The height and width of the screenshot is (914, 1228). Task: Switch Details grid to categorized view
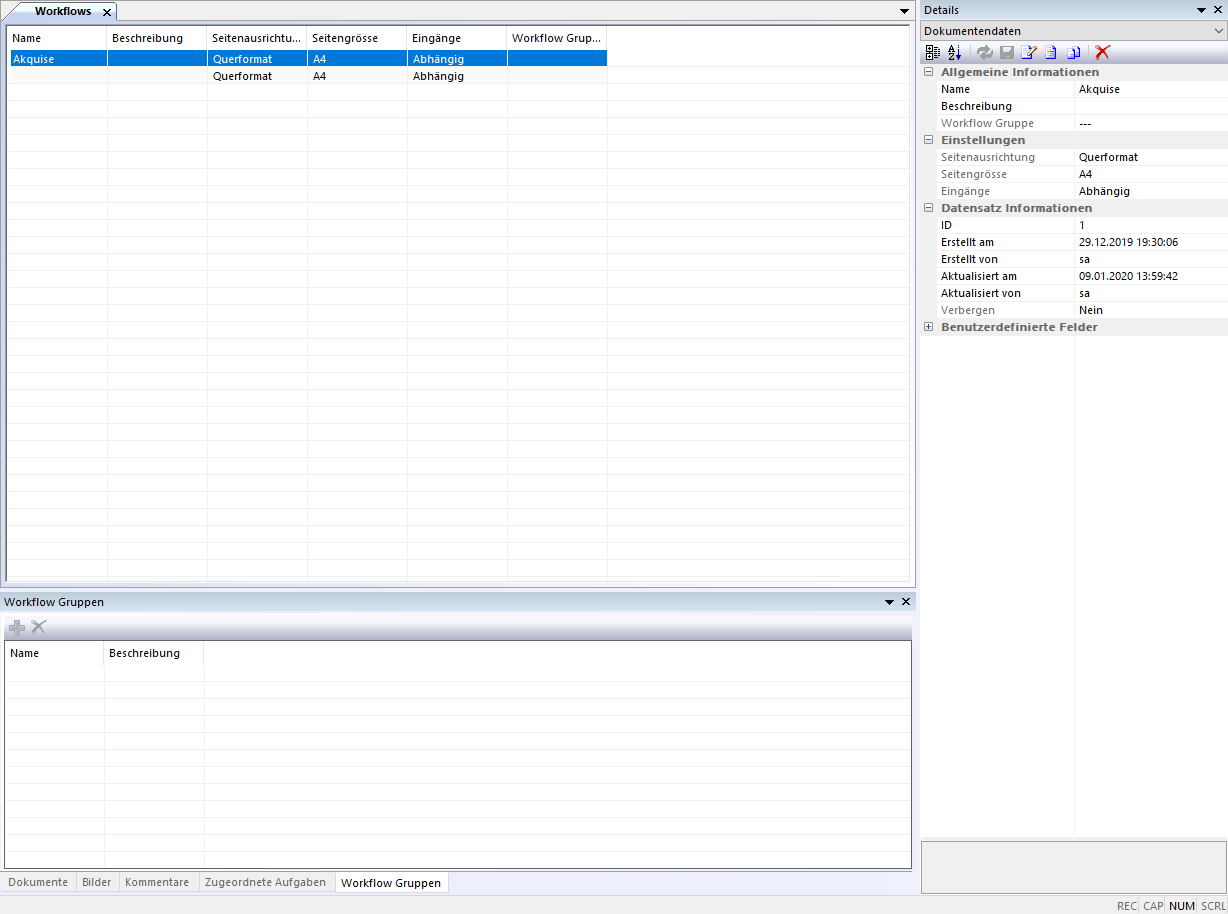pyautogui.click(x=933, y=52)
